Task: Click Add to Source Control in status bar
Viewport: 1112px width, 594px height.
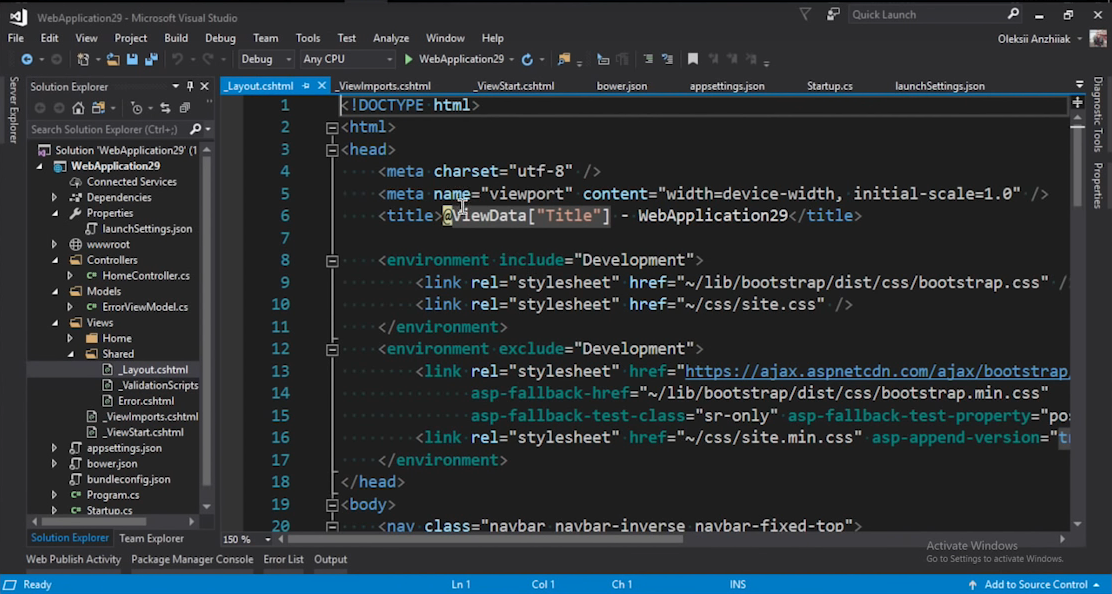Action: (x=1035, y=584)
